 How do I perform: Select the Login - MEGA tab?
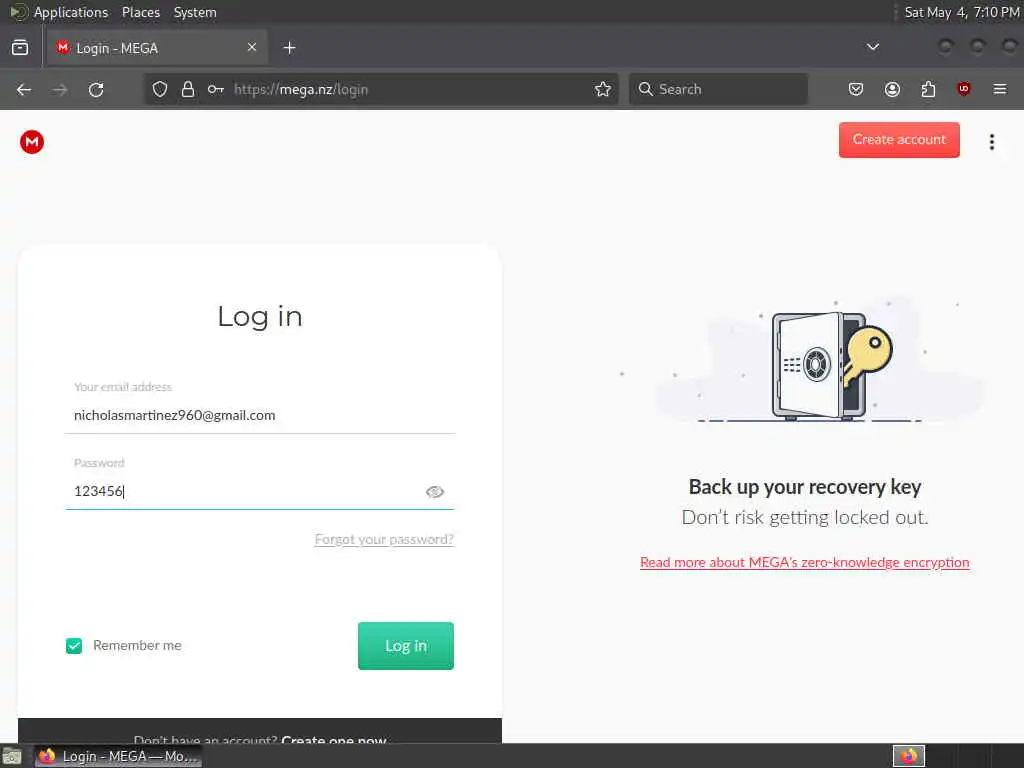pos(157,48)
